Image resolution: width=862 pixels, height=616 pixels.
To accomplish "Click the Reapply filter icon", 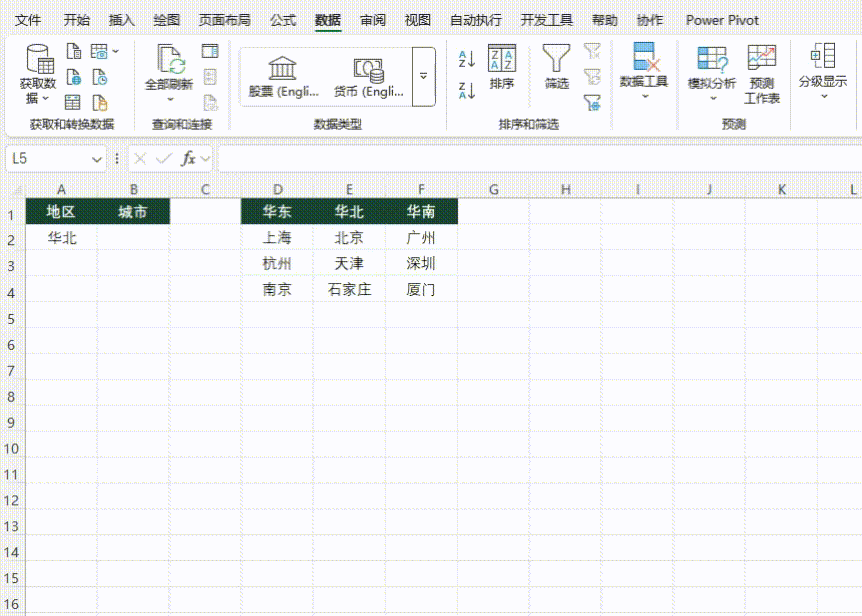I will [x=592, y=76].
